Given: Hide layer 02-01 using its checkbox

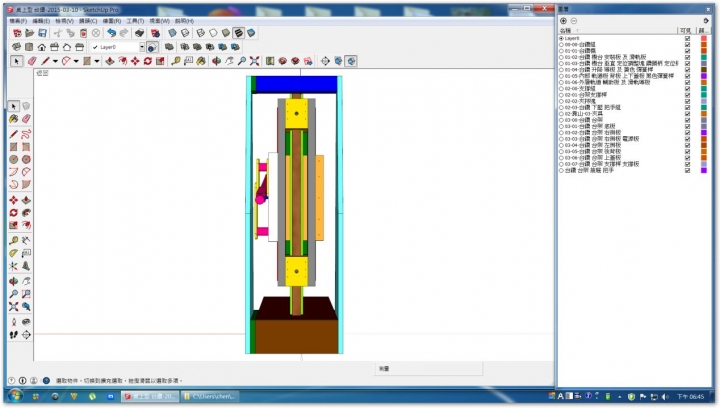Looking at the screenshot, I should [687, 95].
